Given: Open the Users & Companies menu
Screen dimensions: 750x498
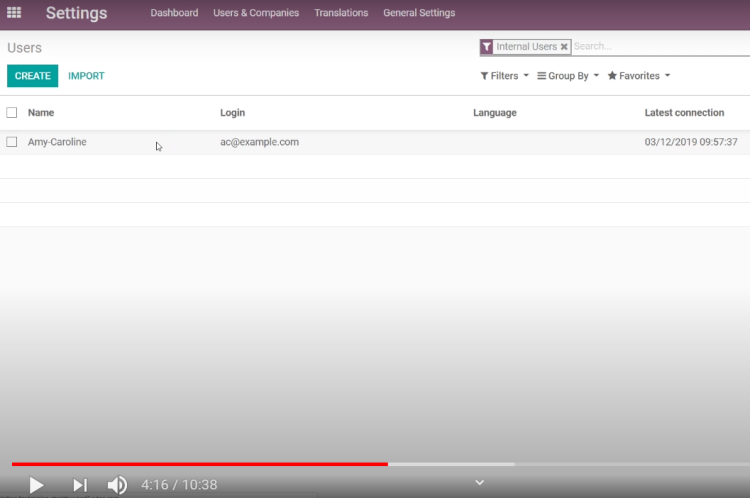Looking at the screenshot, I should tap(256, 13).
